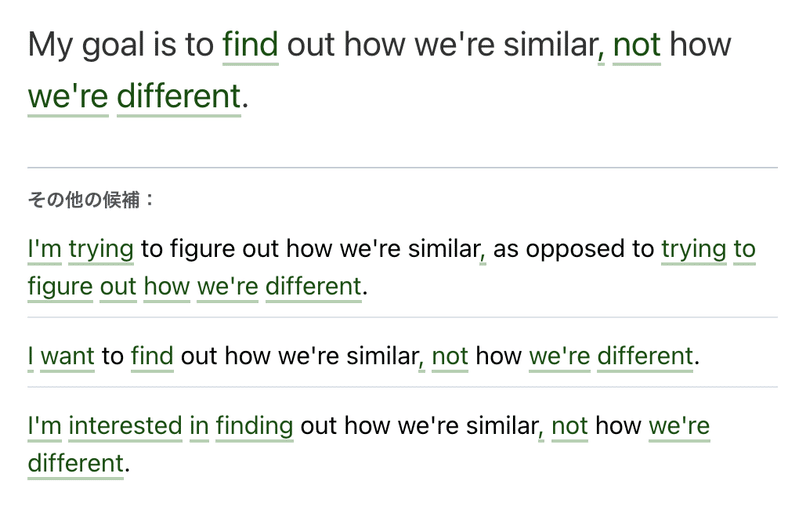Click first "trying" in the first alternative

coord(101,249)
